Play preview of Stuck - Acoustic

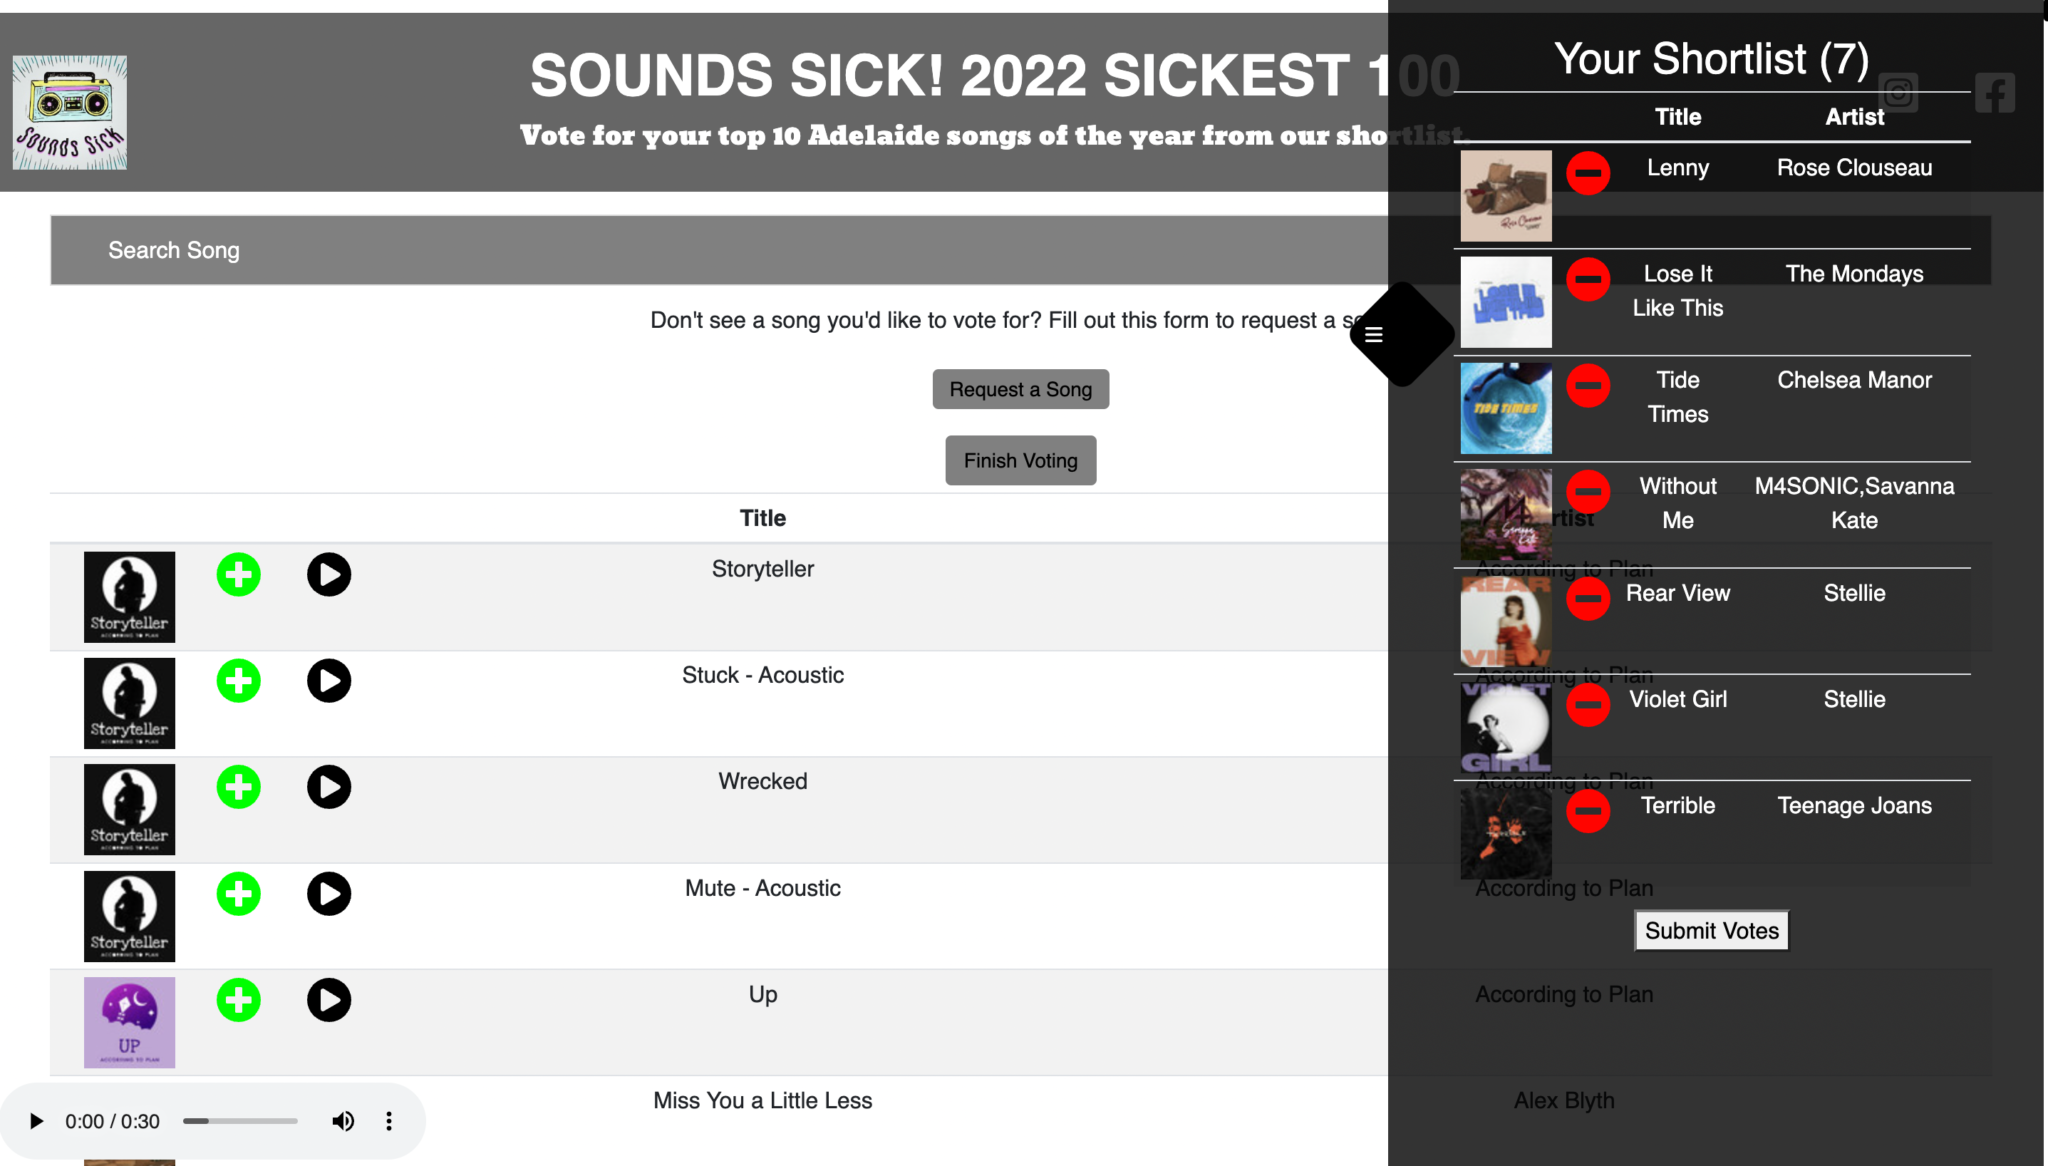(328, 681)
